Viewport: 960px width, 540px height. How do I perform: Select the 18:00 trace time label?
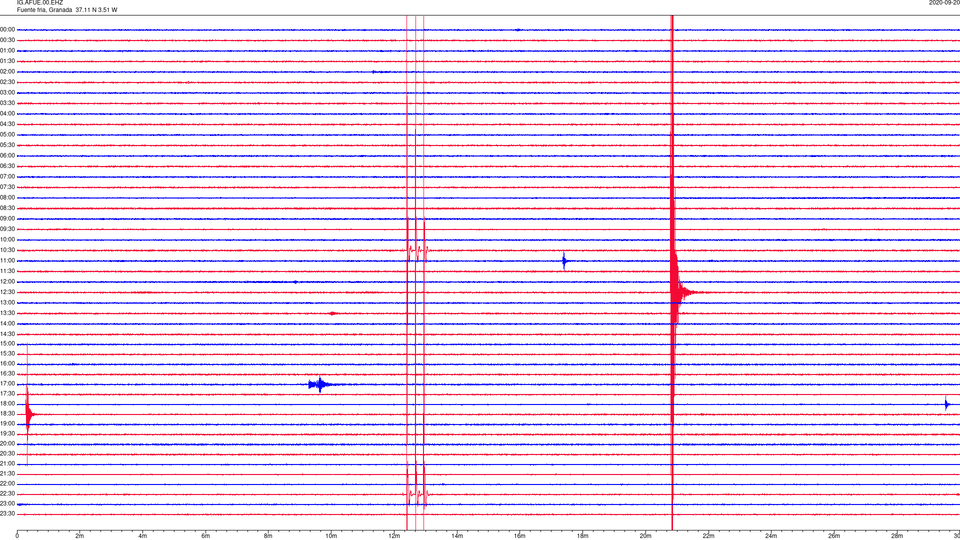[7, 403]
